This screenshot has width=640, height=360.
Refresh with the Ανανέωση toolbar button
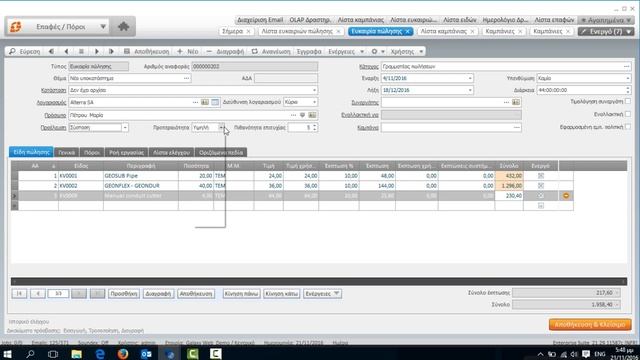point(271,51)
